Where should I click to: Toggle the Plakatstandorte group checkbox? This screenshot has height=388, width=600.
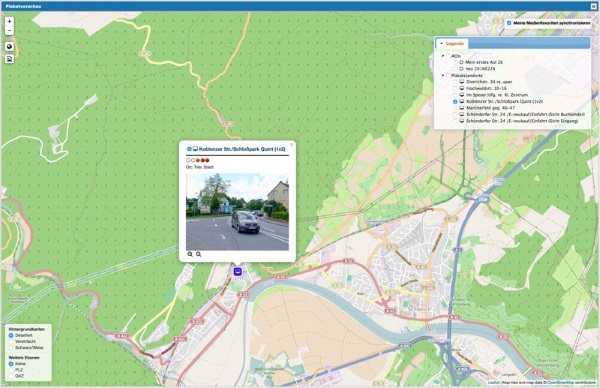click(x=448, y=75)
